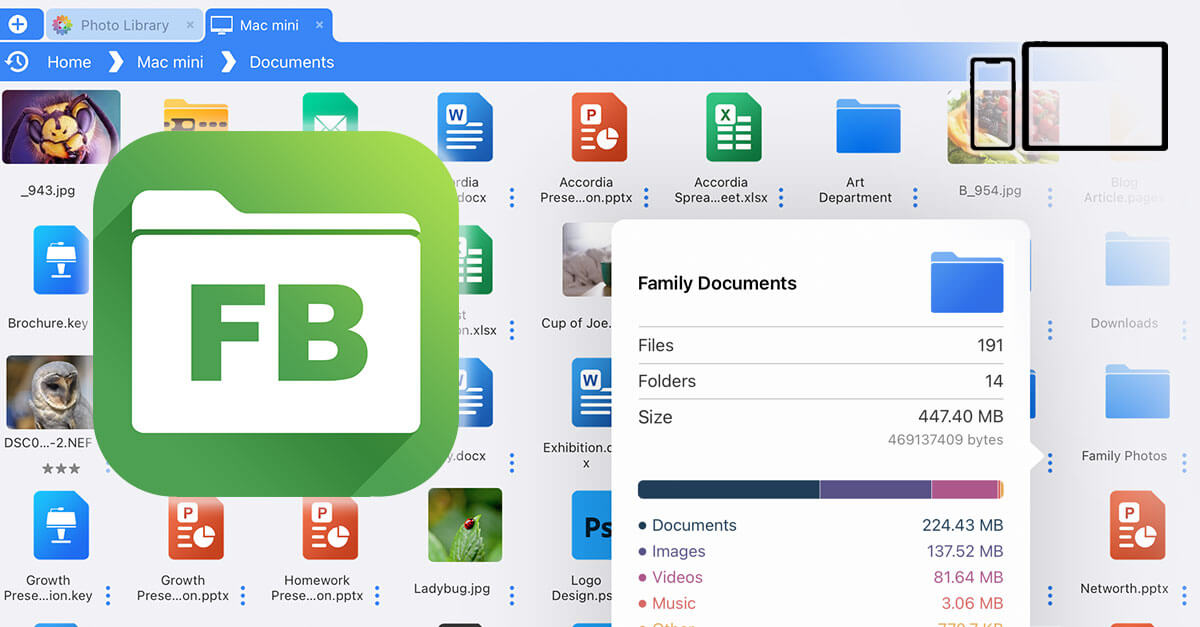Open more options for Accordia Prese...on.pptx

point(646,197)
